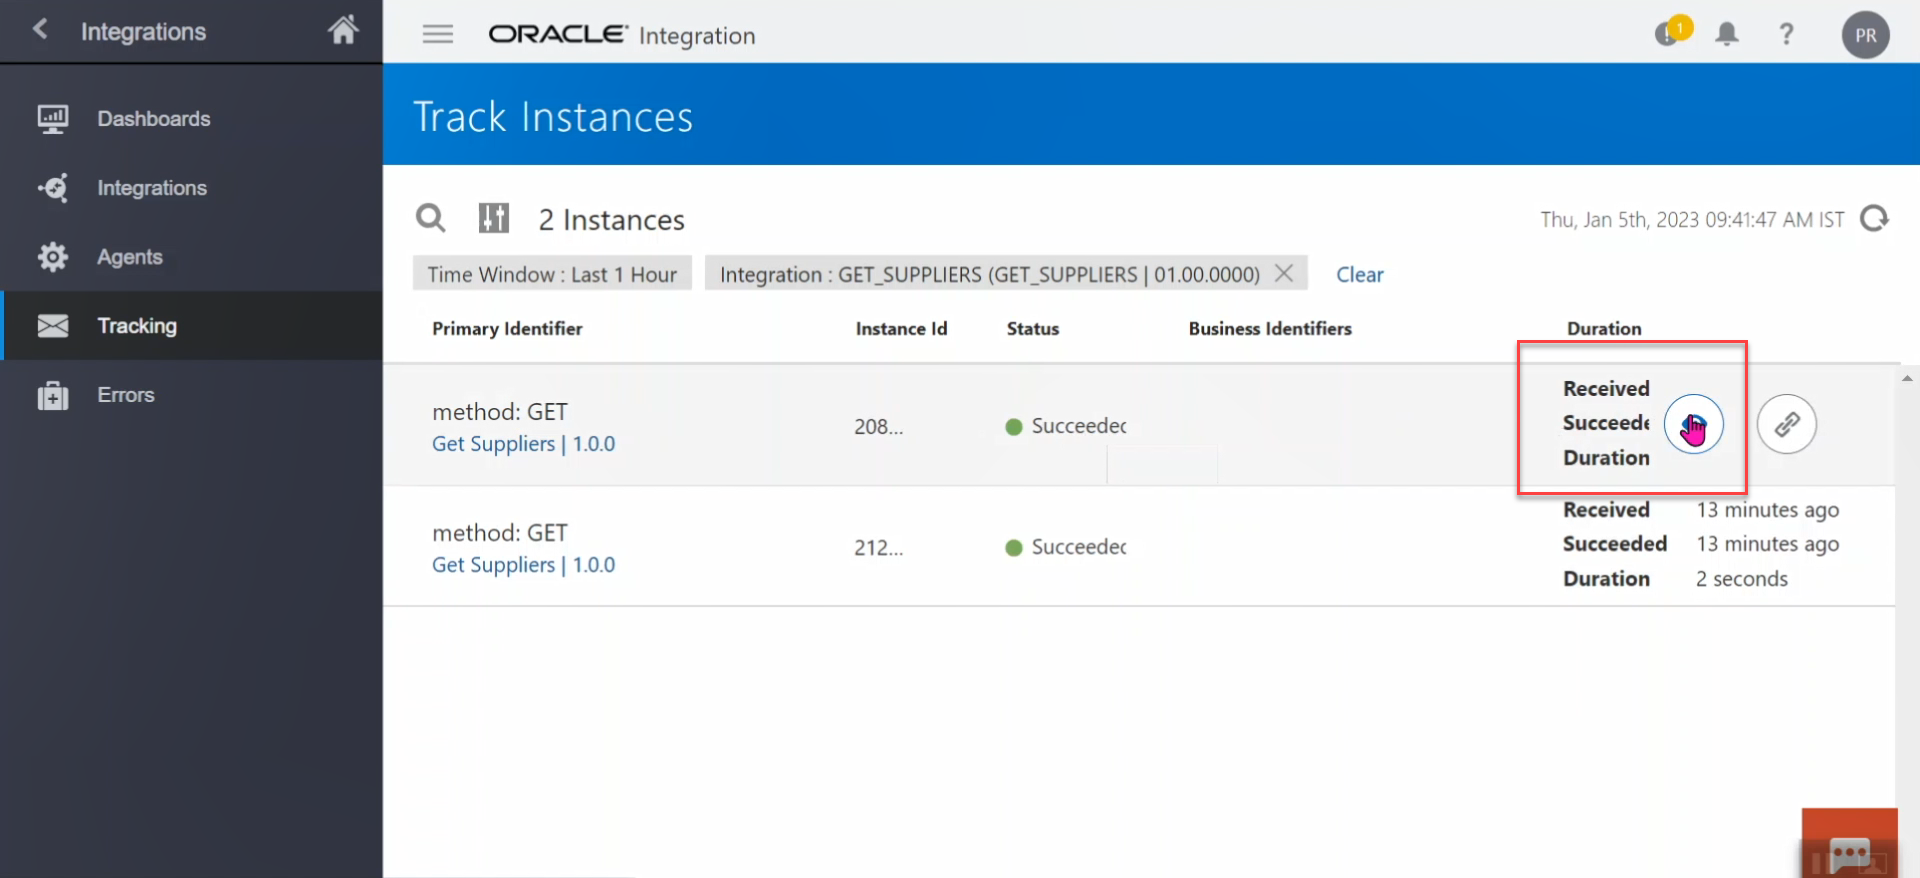Image resolution: width=1920 pixels, height=878 pixels.
Task: Refresh the instance list
Action: (1874, 218)
